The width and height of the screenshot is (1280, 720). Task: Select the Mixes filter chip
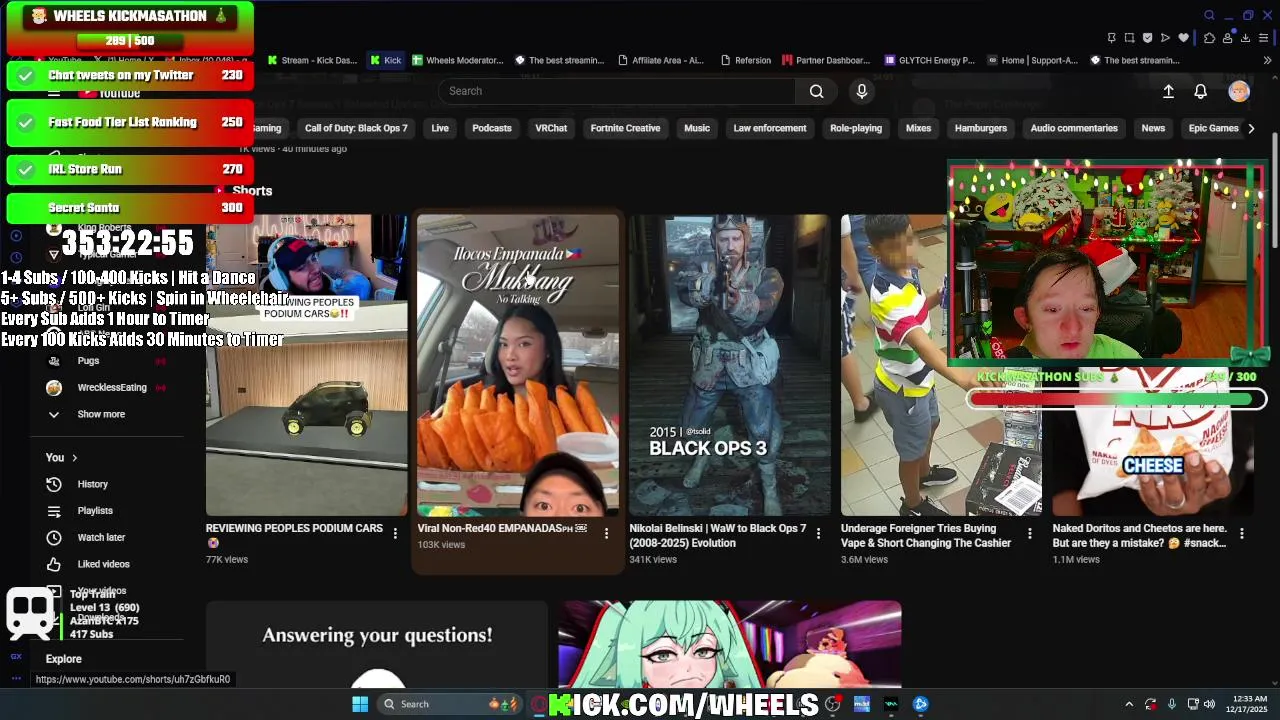(x=918, y=128)
